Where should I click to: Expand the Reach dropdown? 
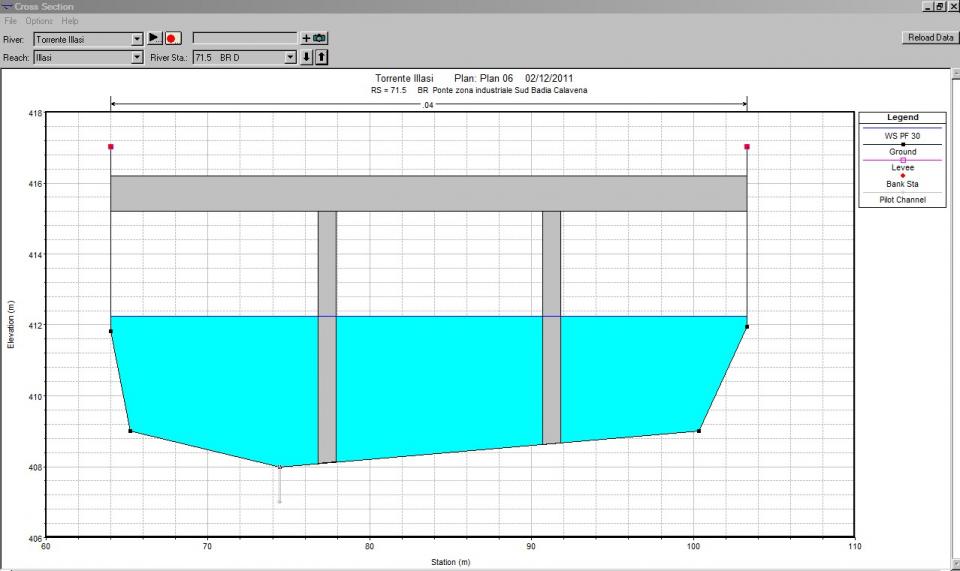(x=138, y=58)
